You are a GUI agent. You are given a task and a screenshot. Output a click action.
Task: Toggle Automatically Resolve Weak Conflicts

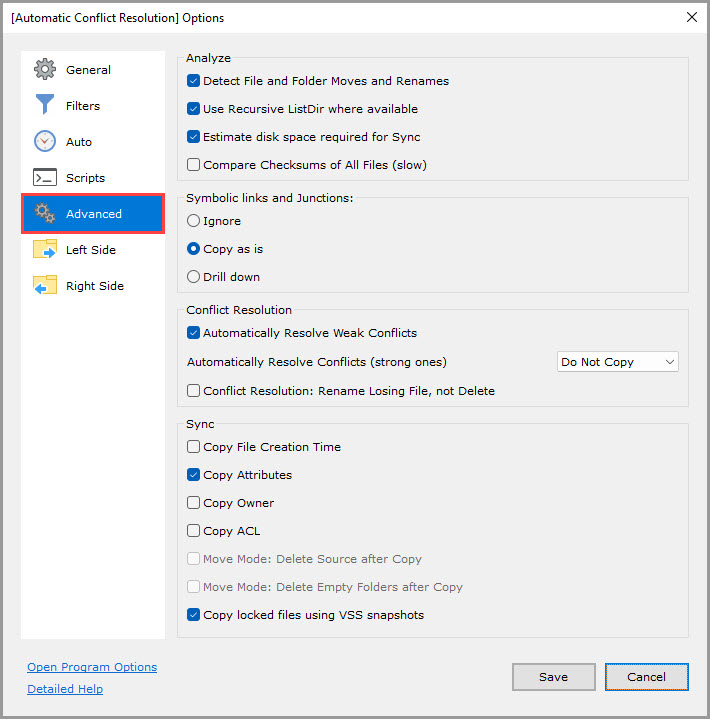pos(193,332)
